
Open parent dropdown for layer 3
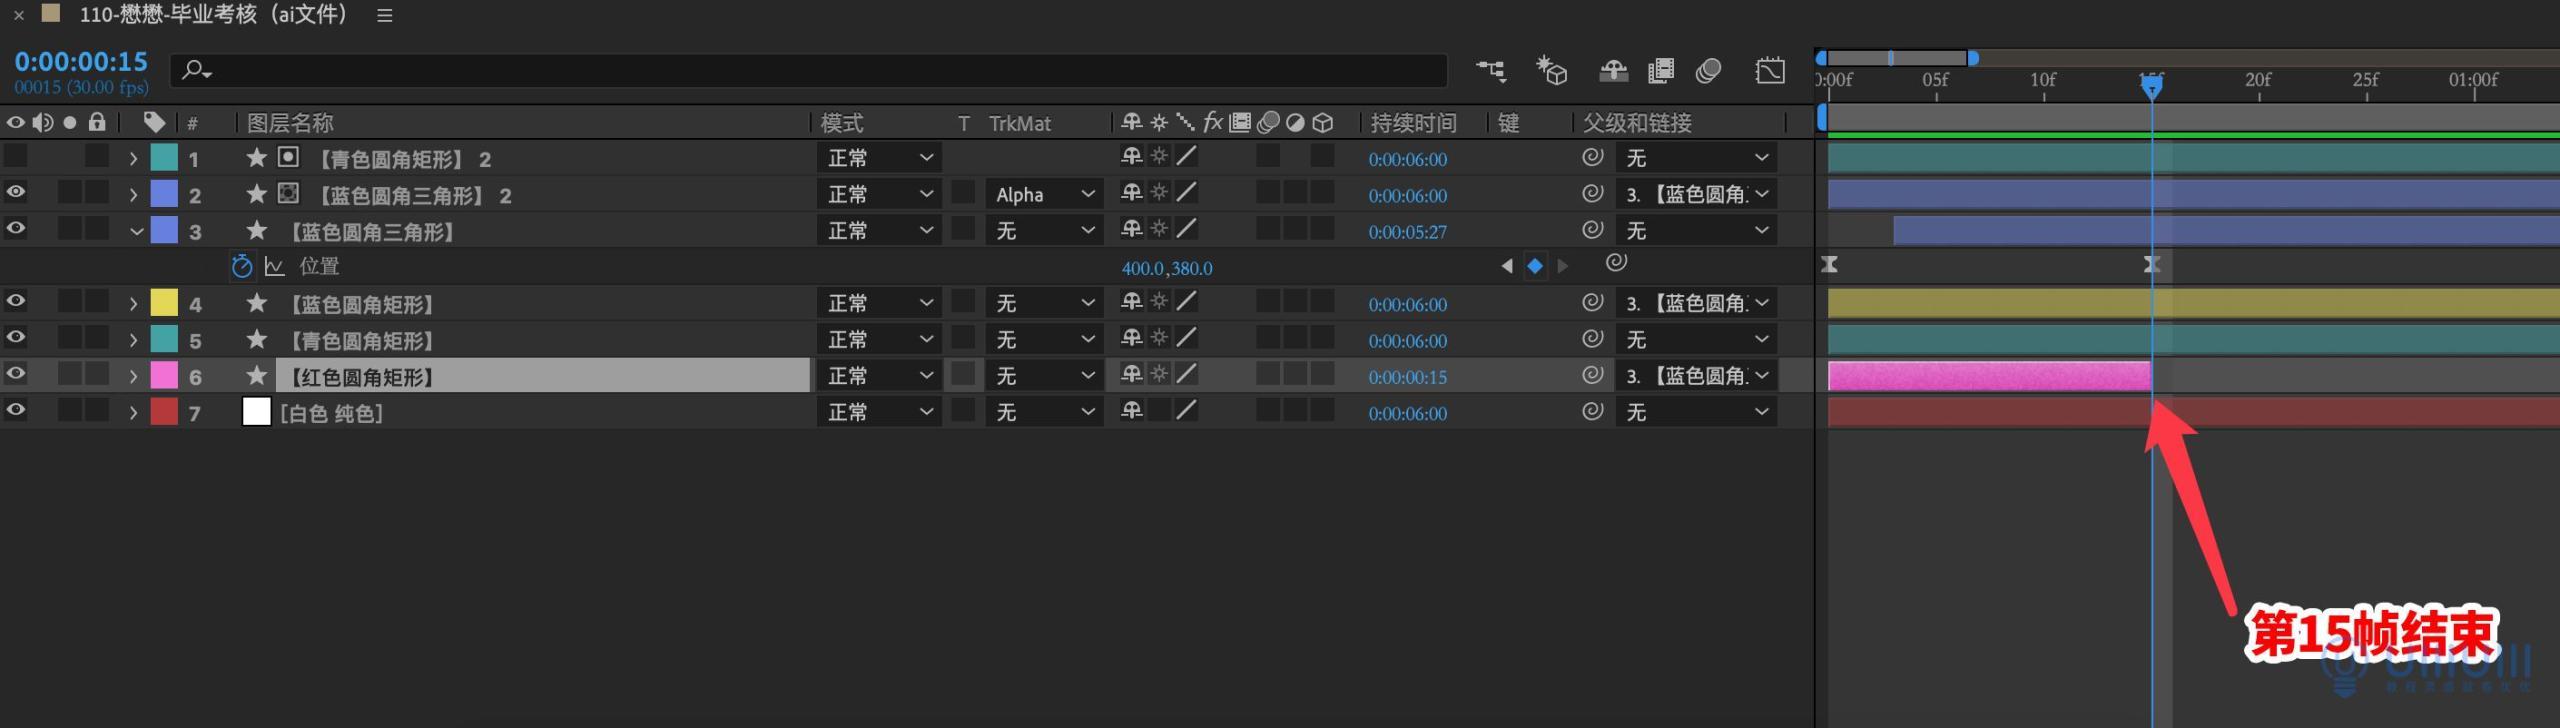point(1696,231)
